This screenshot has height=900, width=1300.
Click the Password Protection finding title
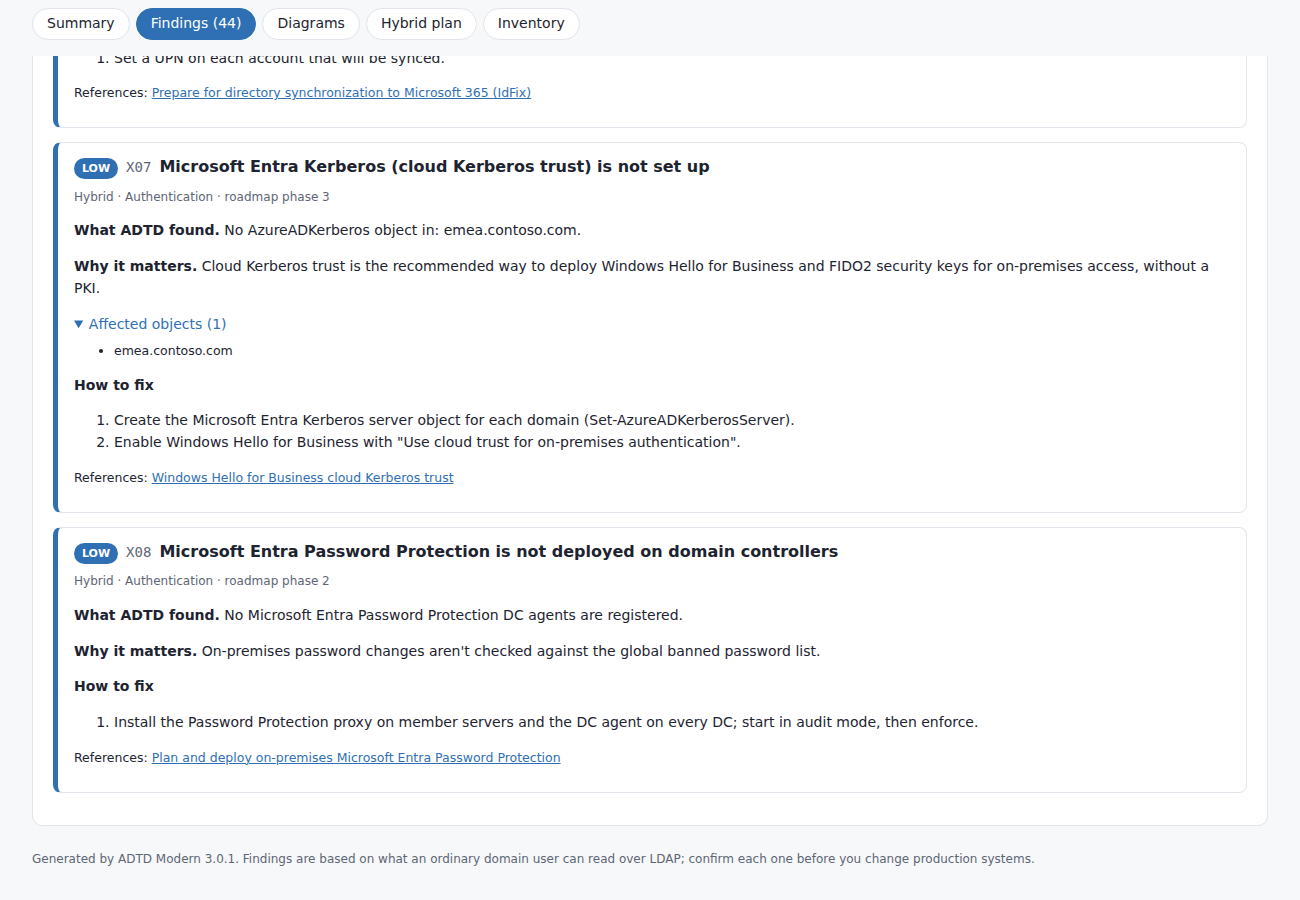499,552
